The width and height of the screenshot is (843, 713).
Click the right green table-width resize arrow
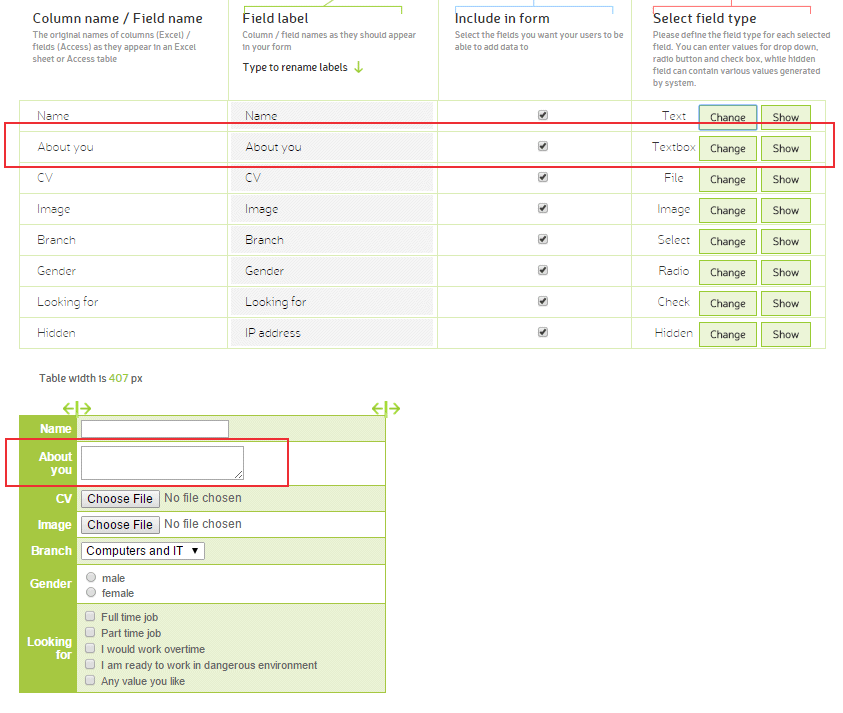(x=385, y=408)
